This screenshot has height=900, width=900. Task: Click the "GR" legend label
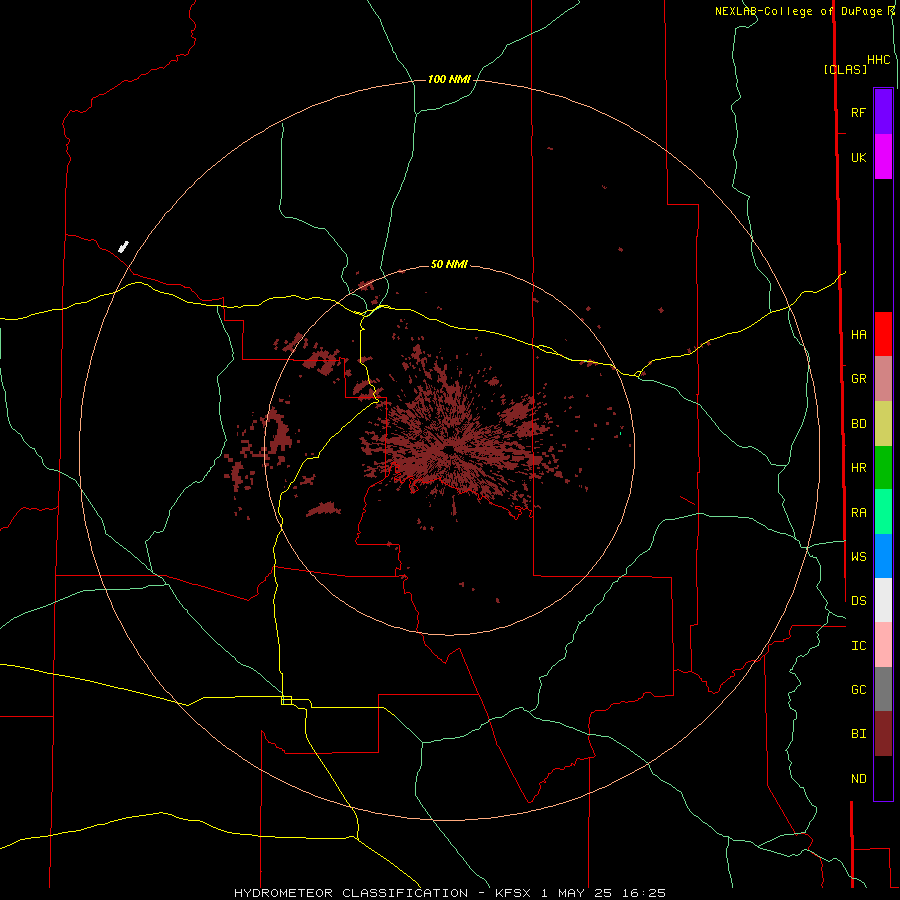859,379
